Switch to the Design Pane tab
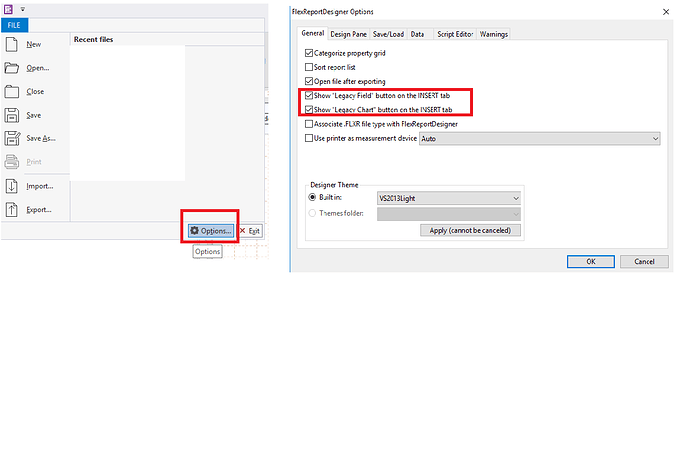Screen dimensions: 690x449 coord(349,34)
